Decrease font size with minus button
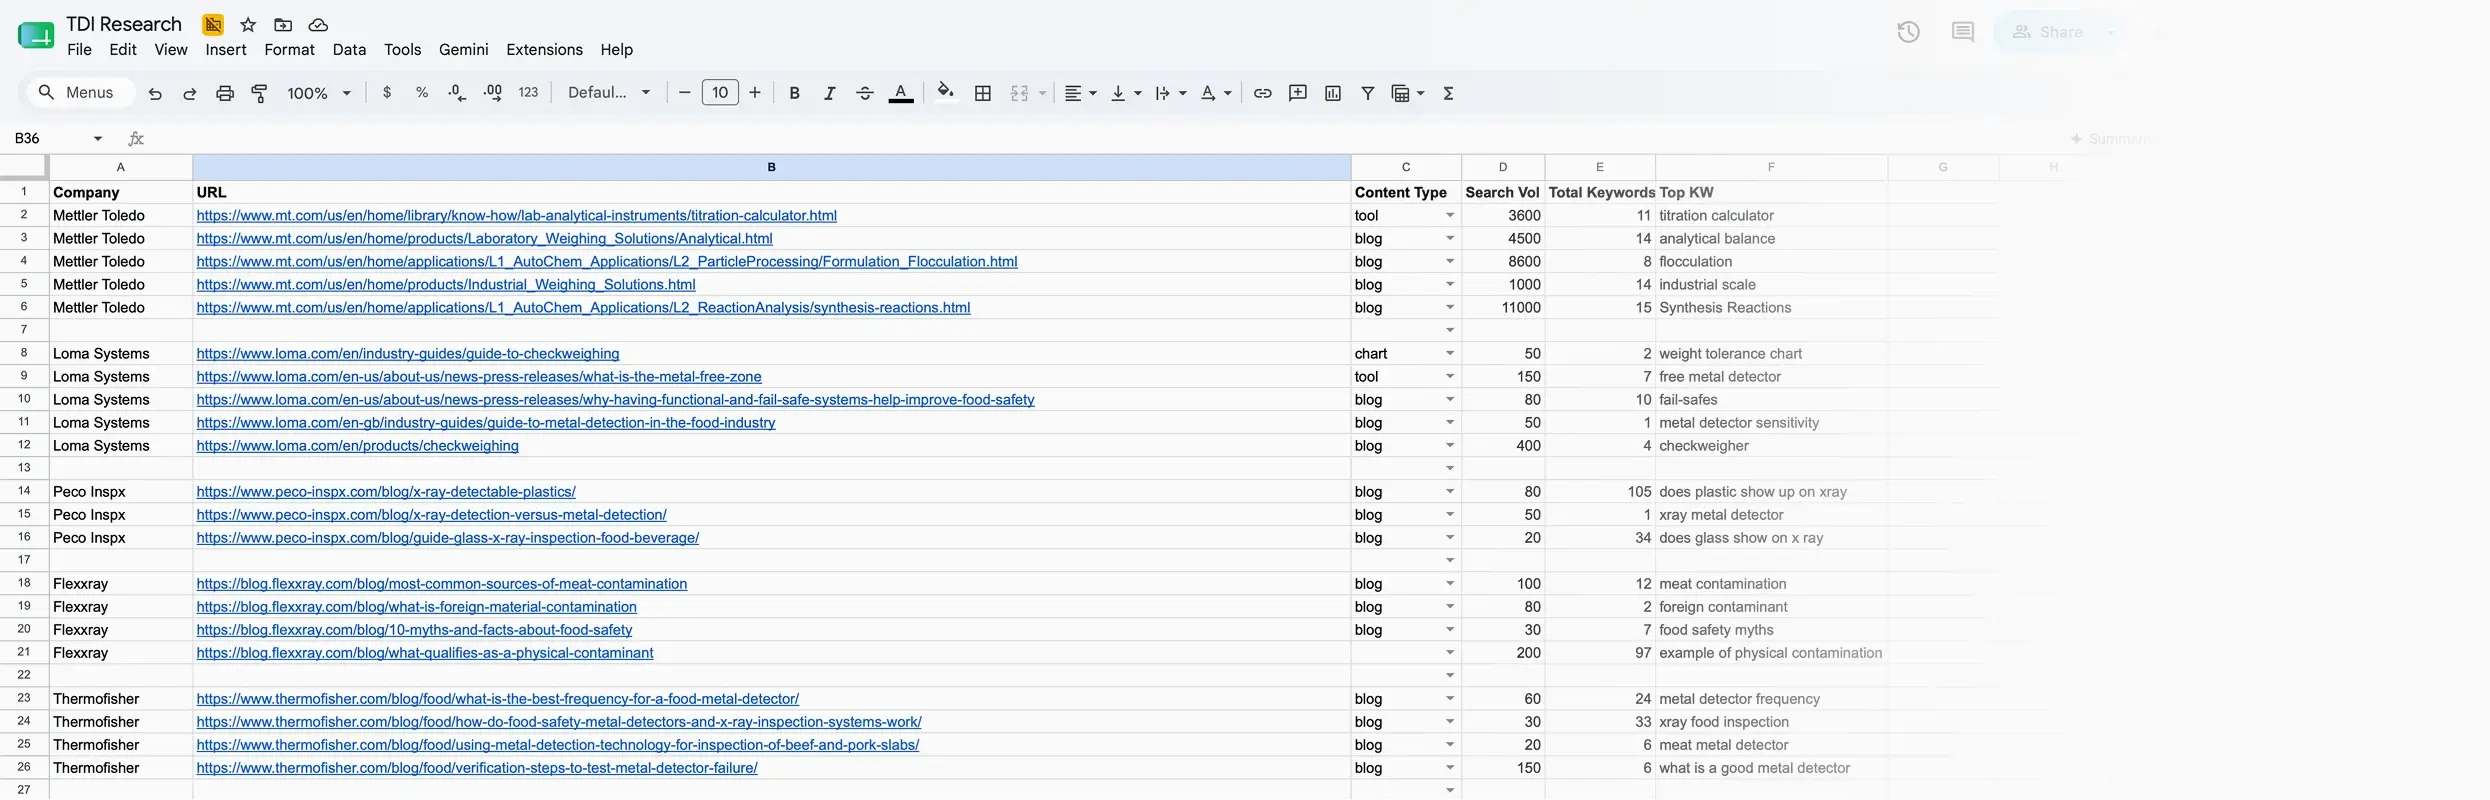 685,93
